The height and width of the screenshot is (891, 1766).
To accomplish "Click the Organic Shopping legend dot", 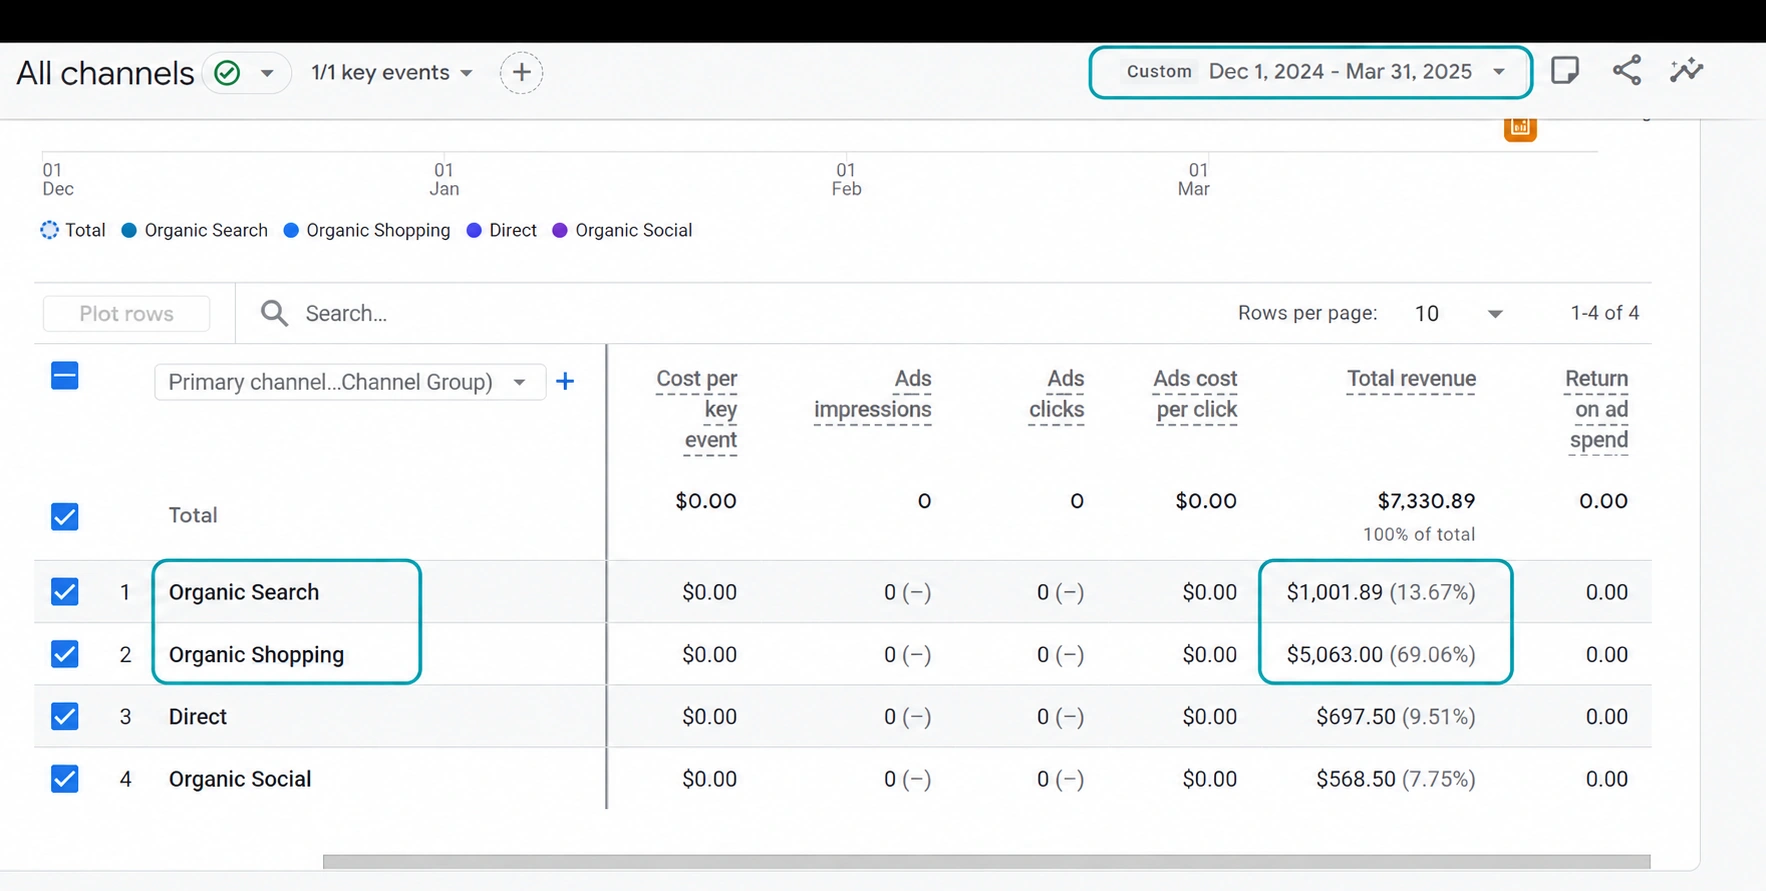I will [291, 230].
